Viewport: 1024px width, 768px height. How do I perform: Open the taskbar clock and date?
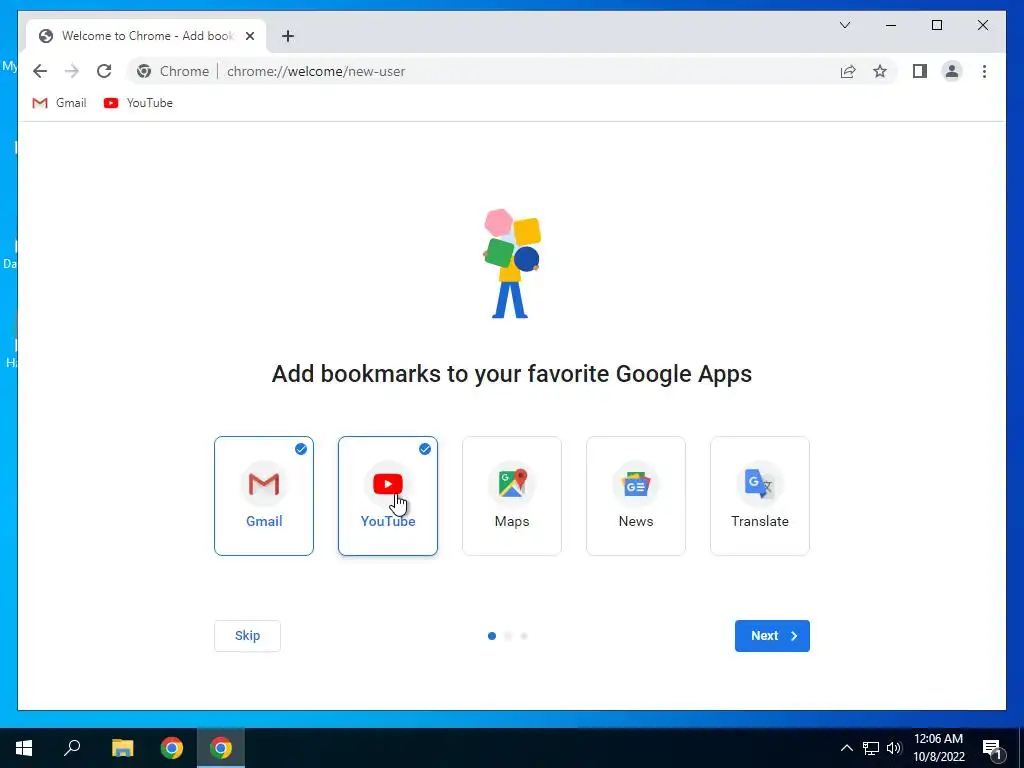point(938,748)
